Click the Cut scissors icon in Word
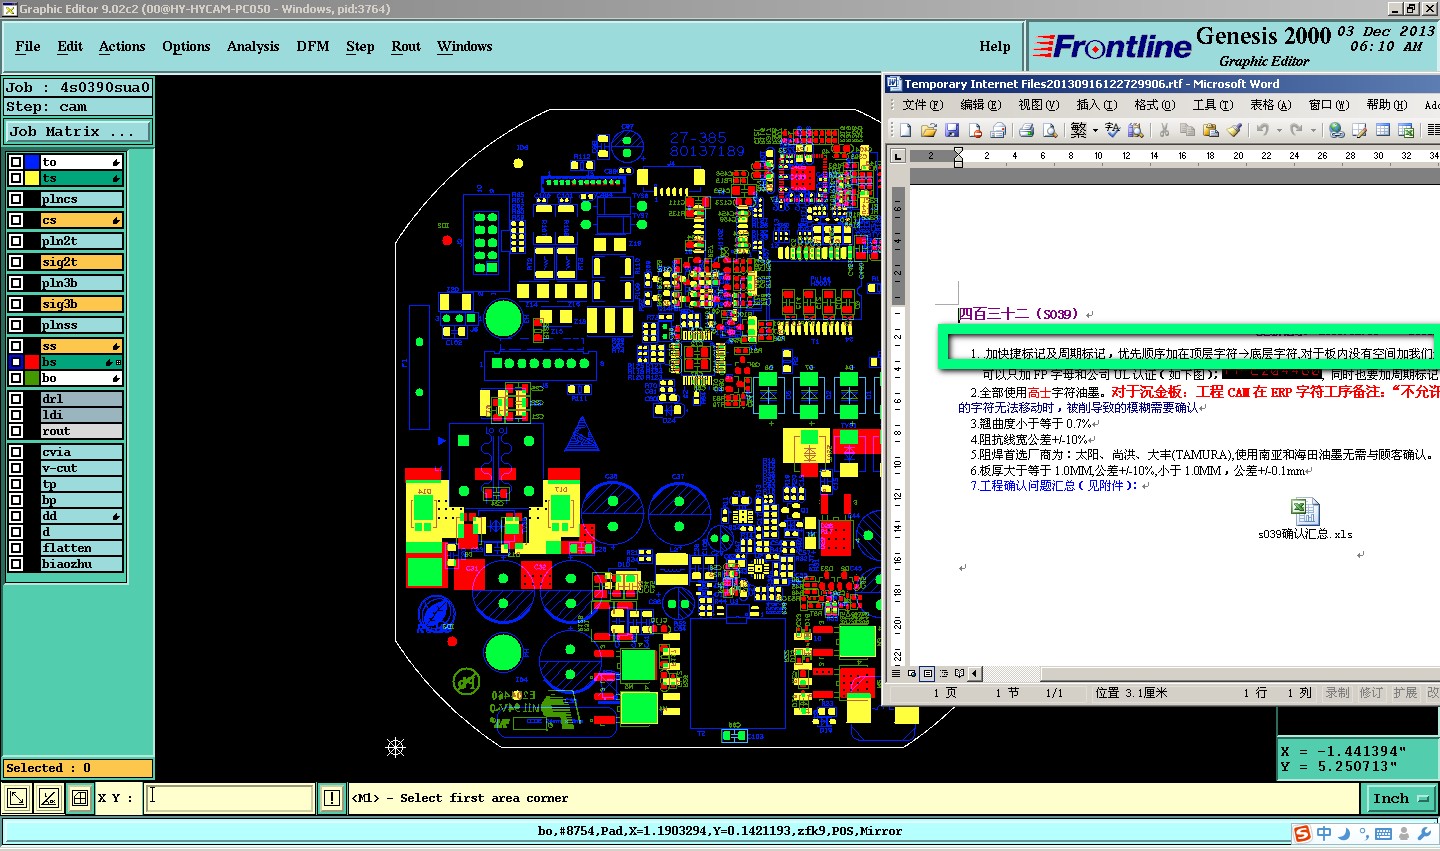Viewport: 1440px width, 851px height. pos(1164,130)
